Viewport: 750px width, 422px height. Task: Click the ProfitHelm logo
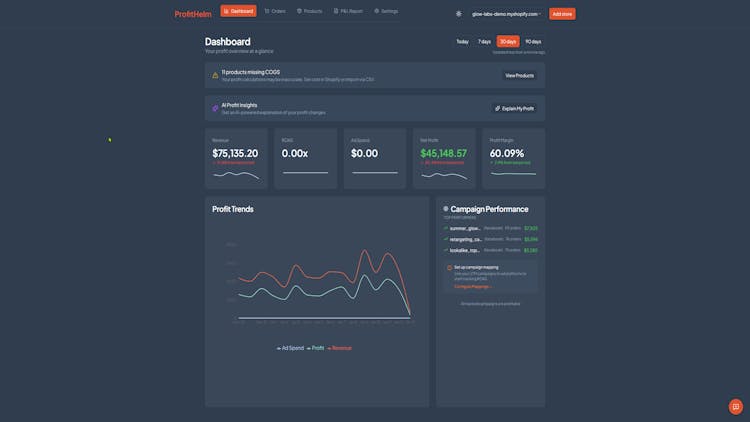pos(193,14)
